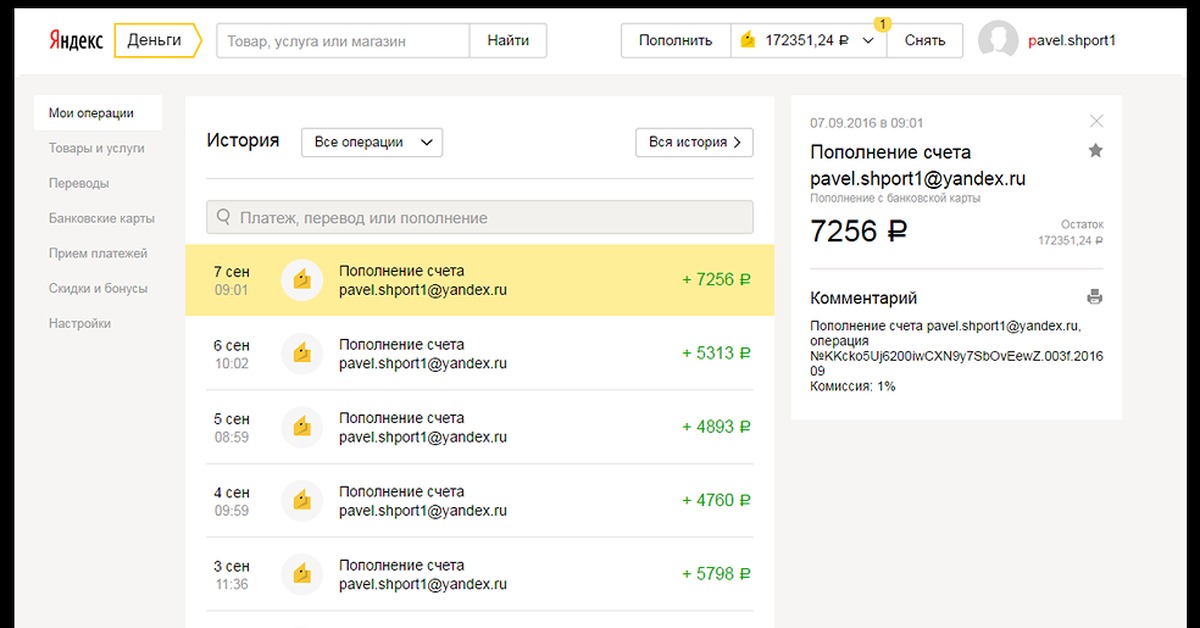Click the wallet icon of the 5 сен operation
Image resolution: width=1200 pixels, height=628 pixels.
click(x=301, y=427)
